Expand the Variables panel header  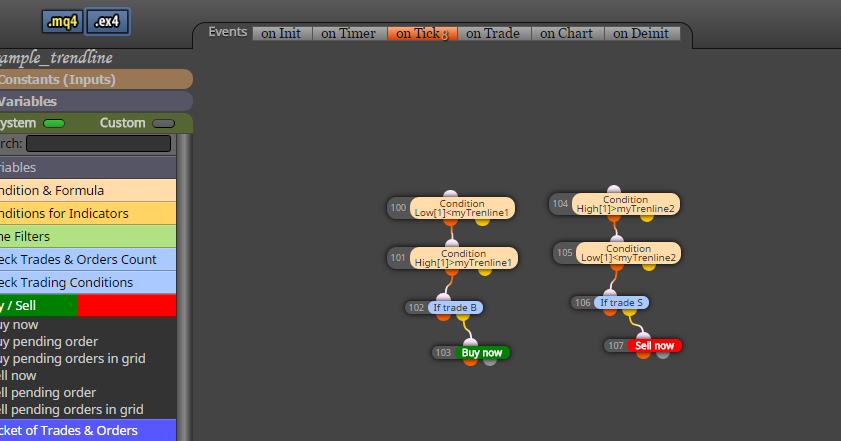[96, 101]
